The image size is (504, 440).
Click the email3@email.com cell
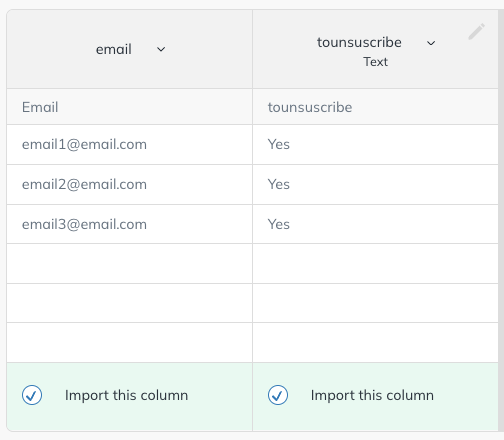pyautogui.click(x=129, y=224)
